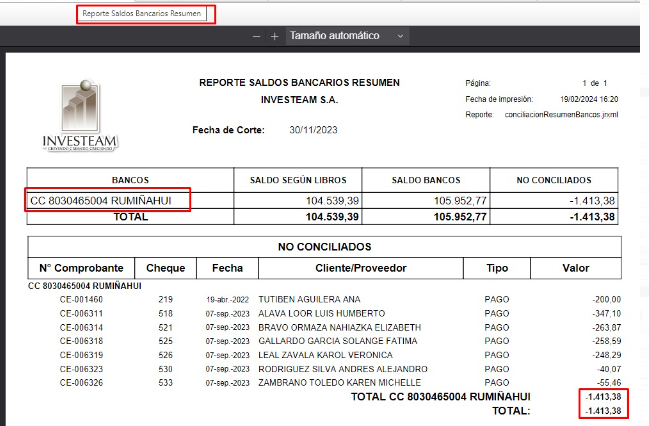Click the zoom in plus button
This screenshot has height=426, width=649.
(x=274, y=36)
